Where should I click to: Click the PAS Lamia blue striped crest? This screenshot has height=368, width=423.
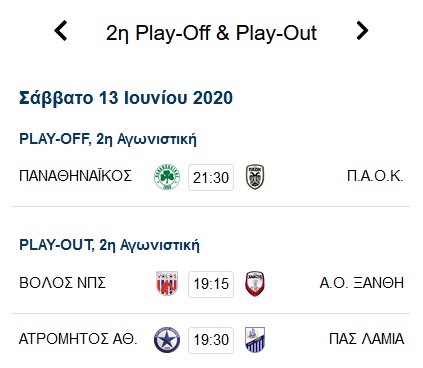[x=255, y=340]
